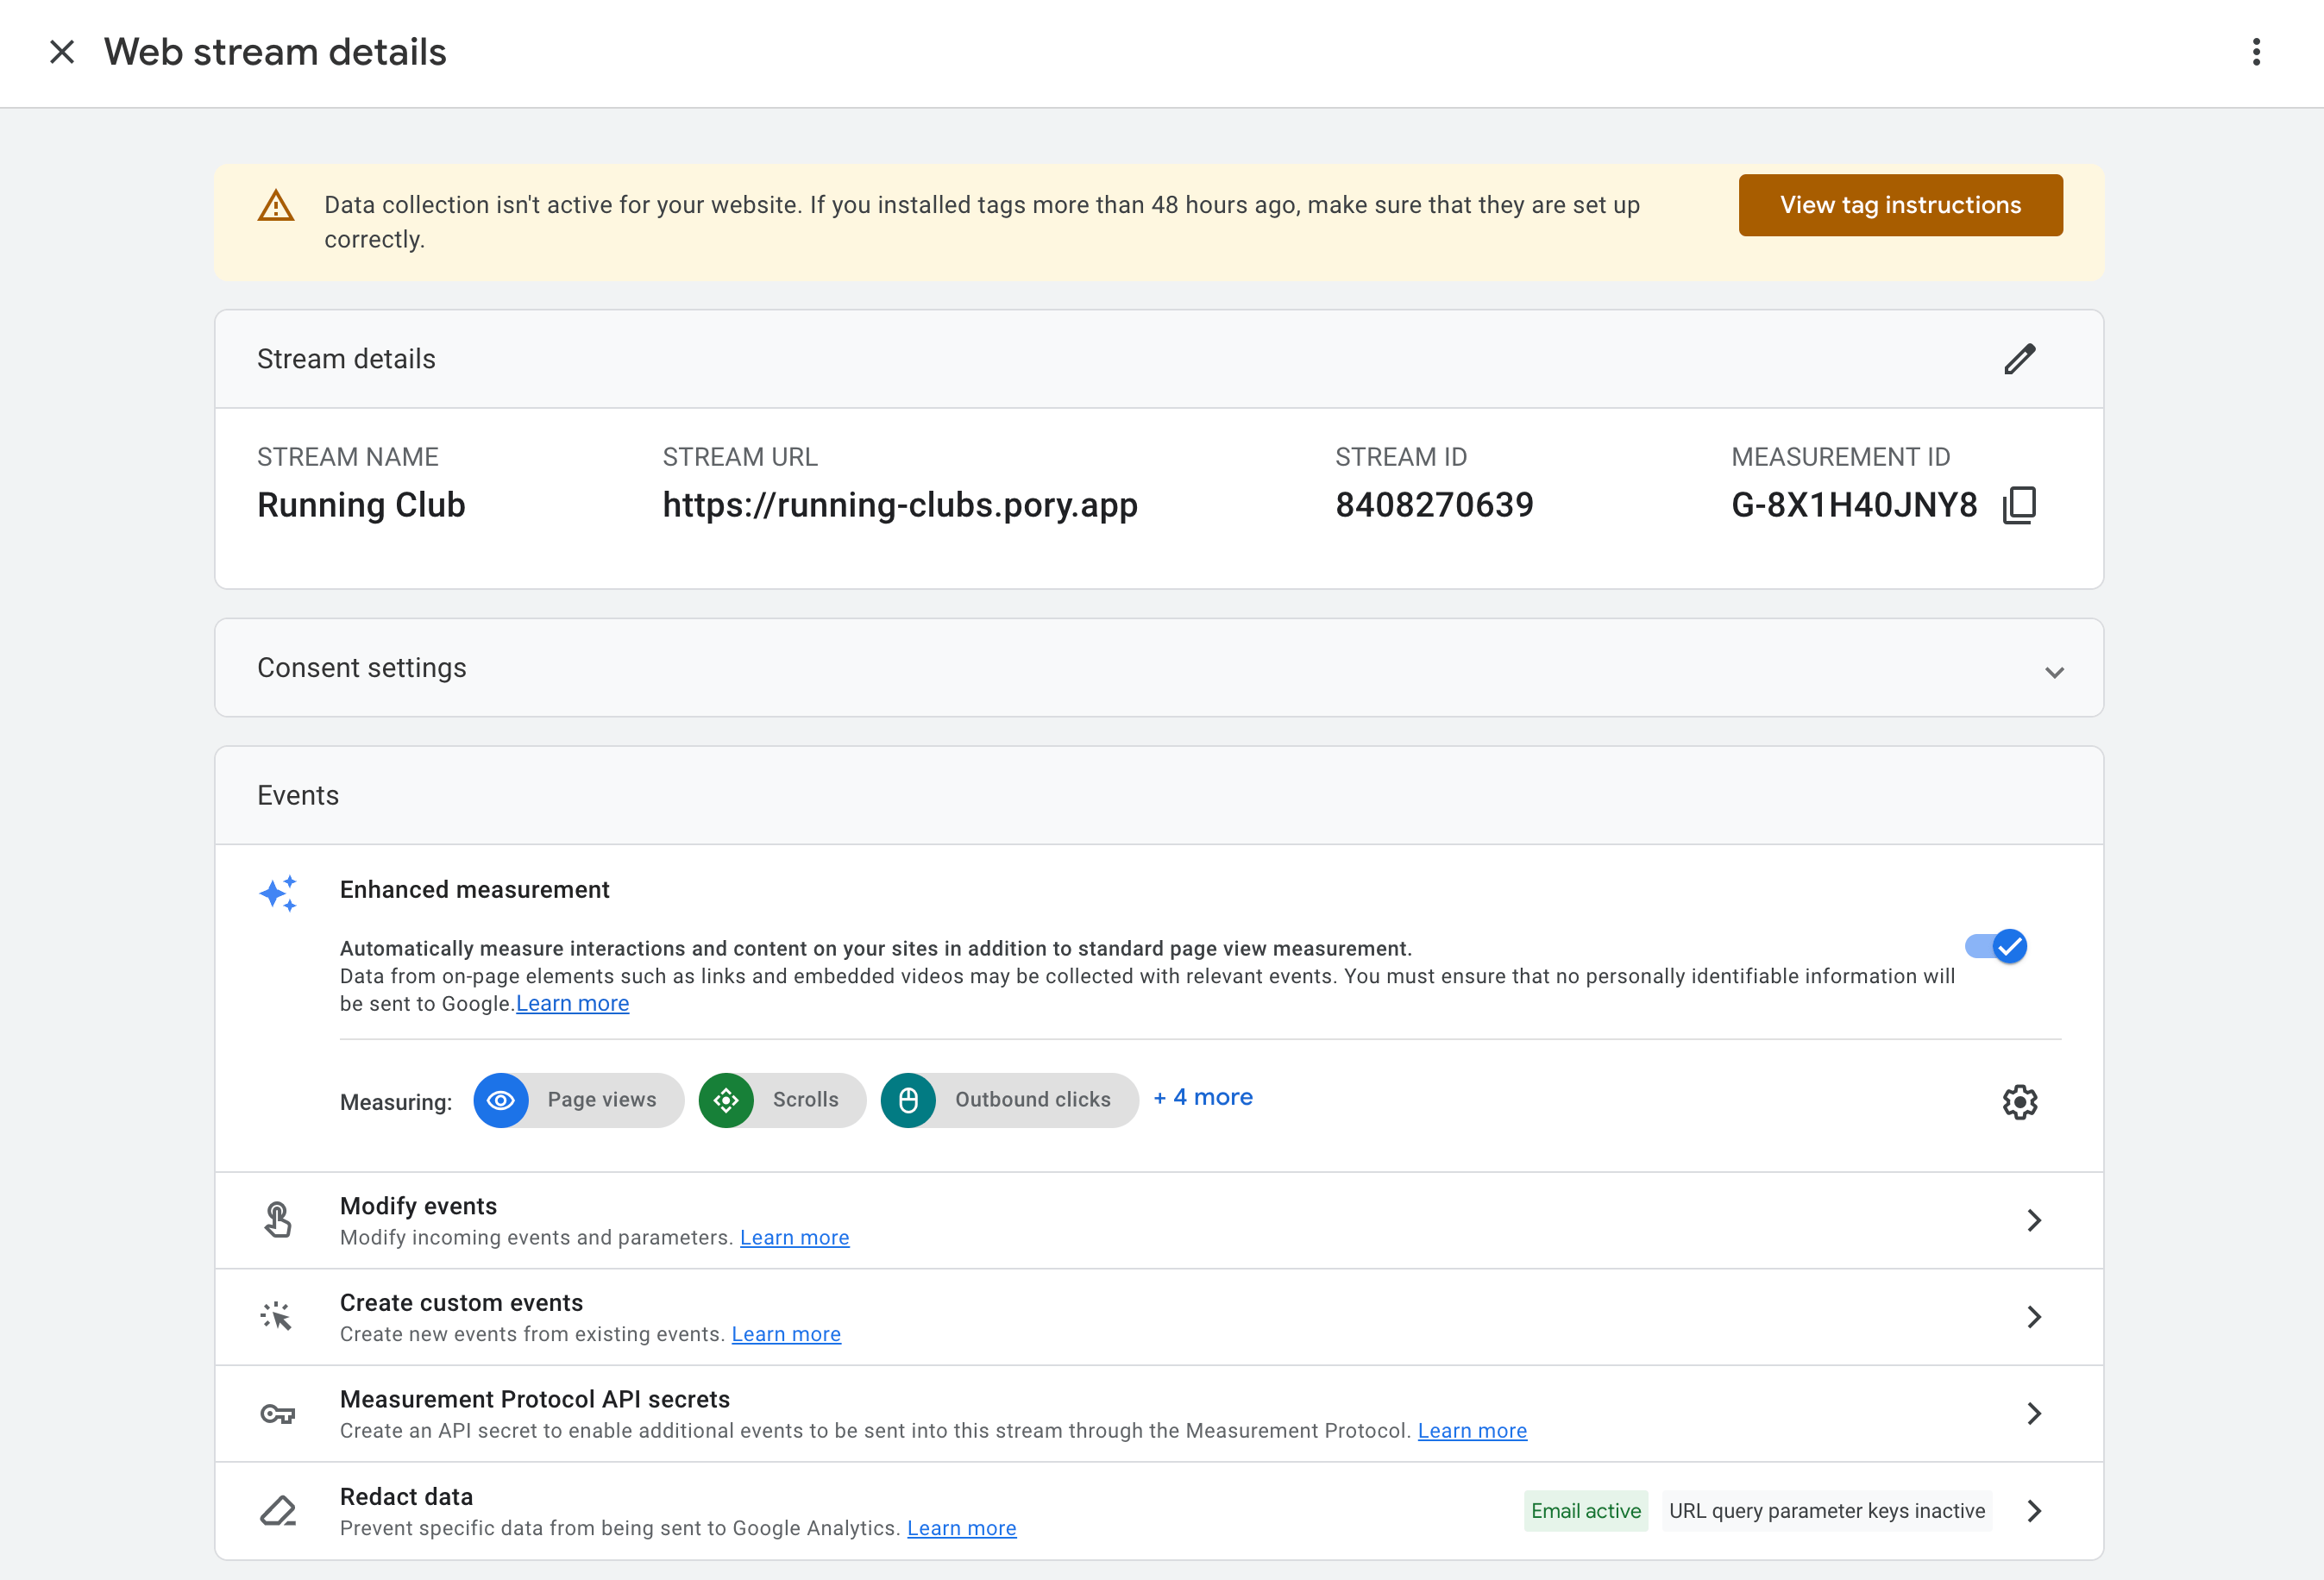Open Learn more link for Create custom events
2324x1580 pixels.
pyautogui.click(x=786, y=1334)
